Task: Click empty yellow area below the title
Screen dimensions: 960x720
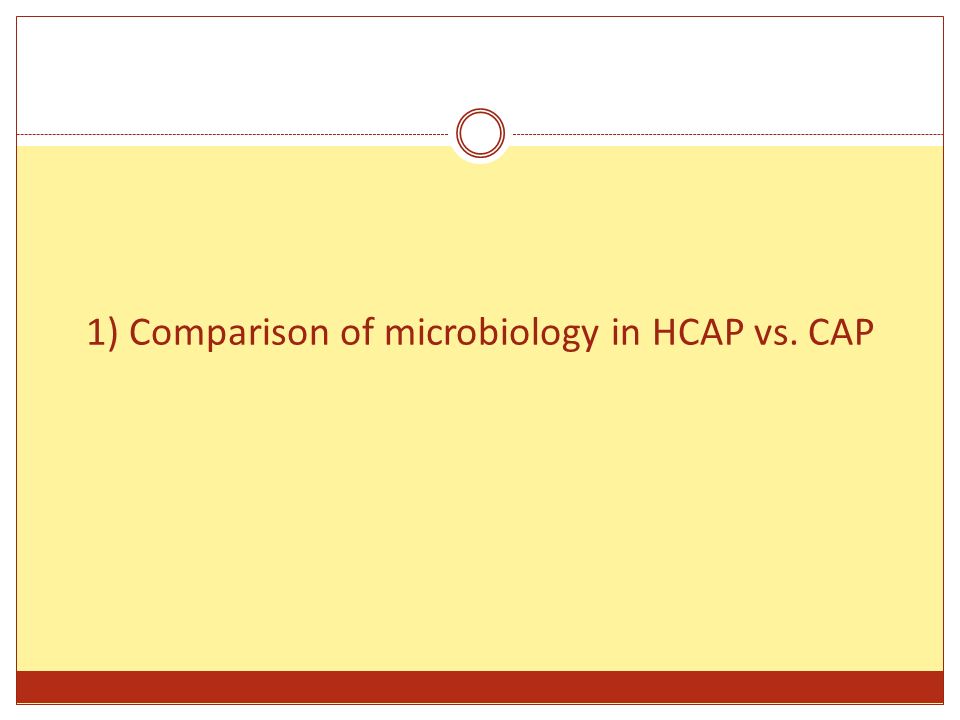Action: [480, 508]
